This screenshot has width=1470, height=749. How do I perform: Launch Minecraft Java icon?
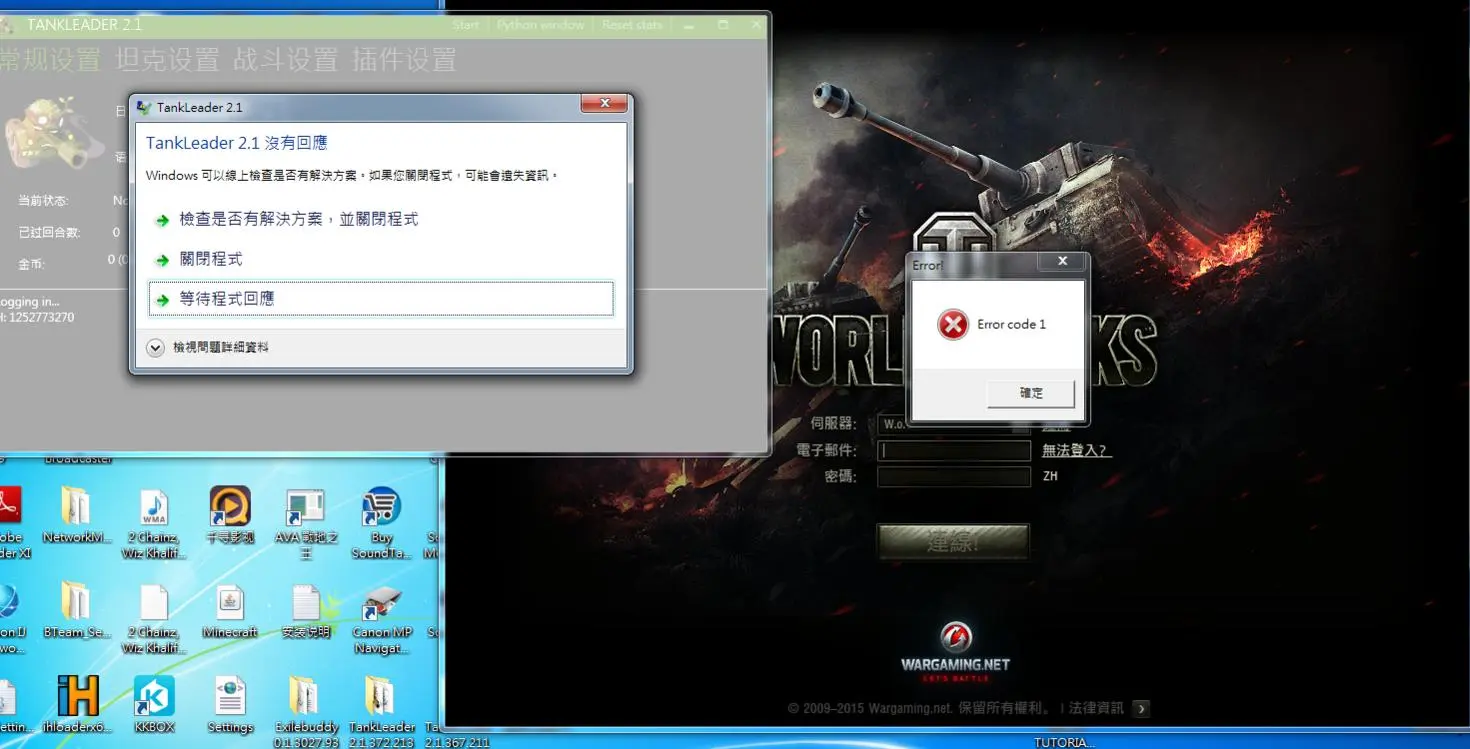(x=230, y=610)
